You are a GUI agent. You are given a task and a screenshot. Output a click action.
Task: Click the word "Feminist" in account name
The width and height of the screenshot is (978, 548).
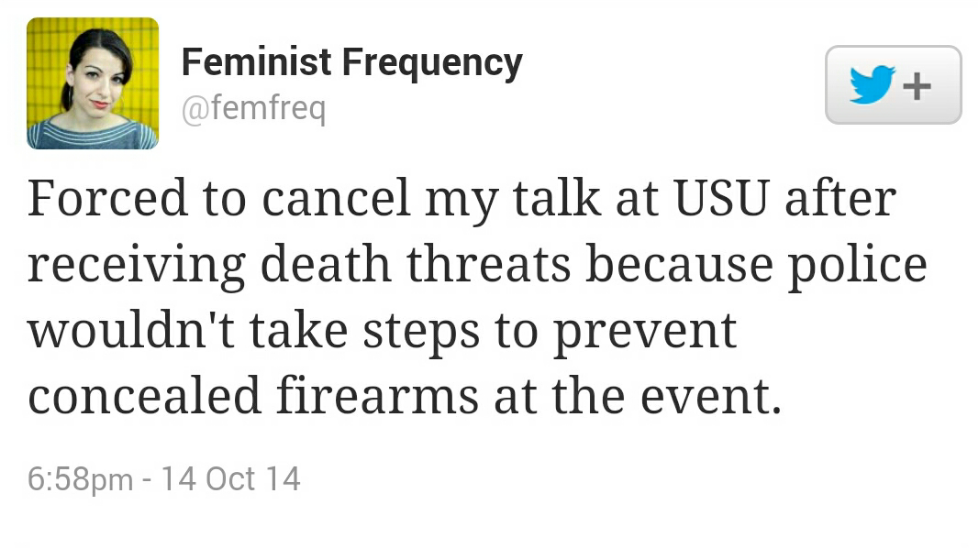(255, 63)
